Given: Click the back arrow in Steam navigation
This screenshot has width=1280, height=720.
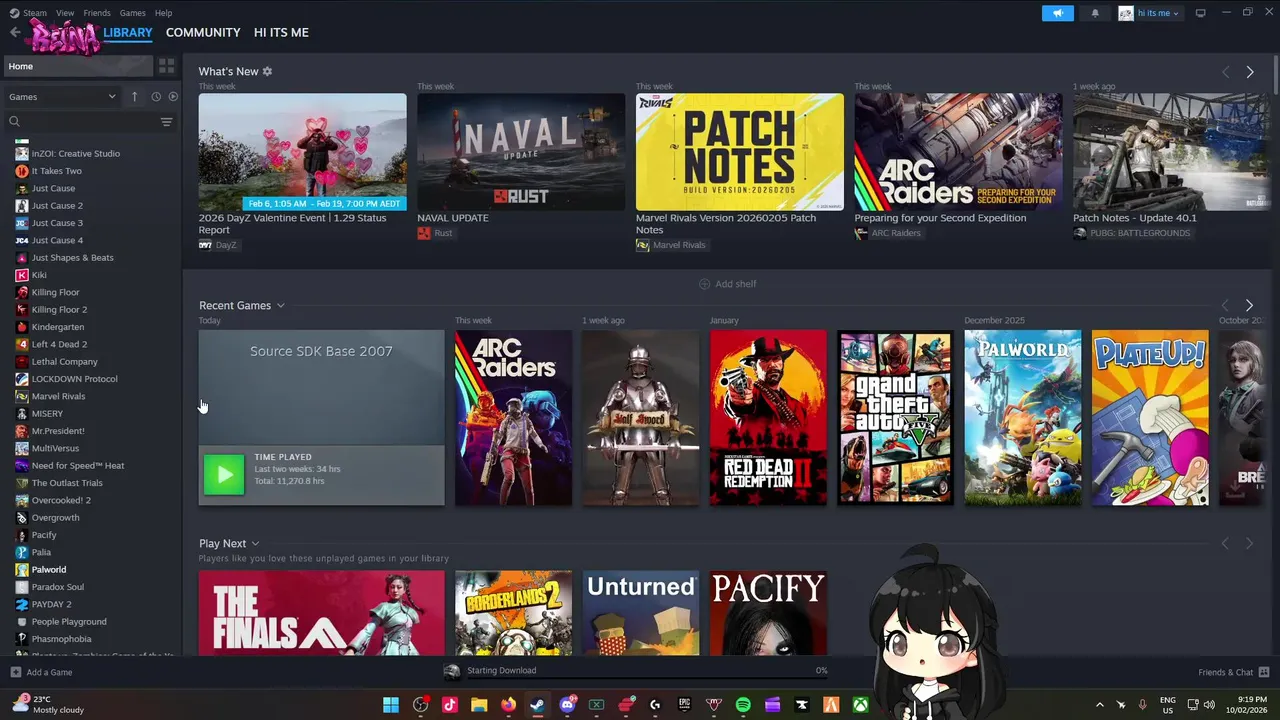Looking at the screenshot, I should 15,32.
